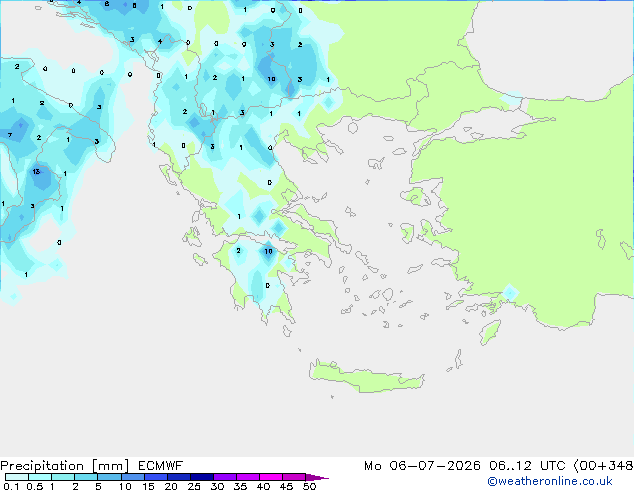The height and width of the screenshot is (490, 634).
Task: Click the island of Rhodes
Action: point(490,332)
